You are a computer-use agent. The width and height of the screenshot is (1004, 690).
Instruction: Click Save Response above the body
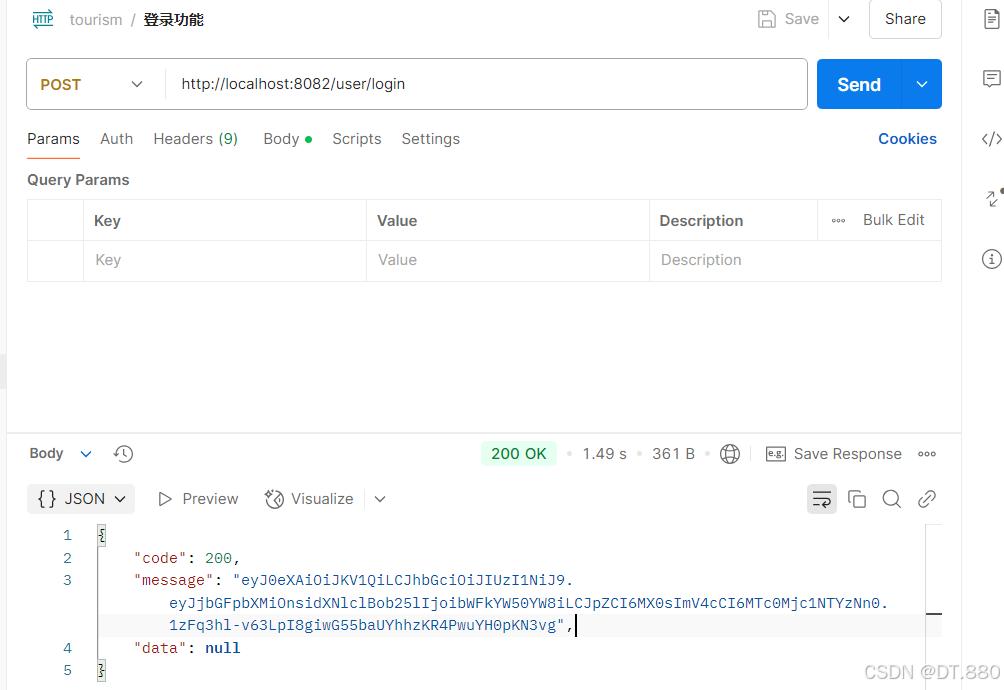tap(845, 453)
